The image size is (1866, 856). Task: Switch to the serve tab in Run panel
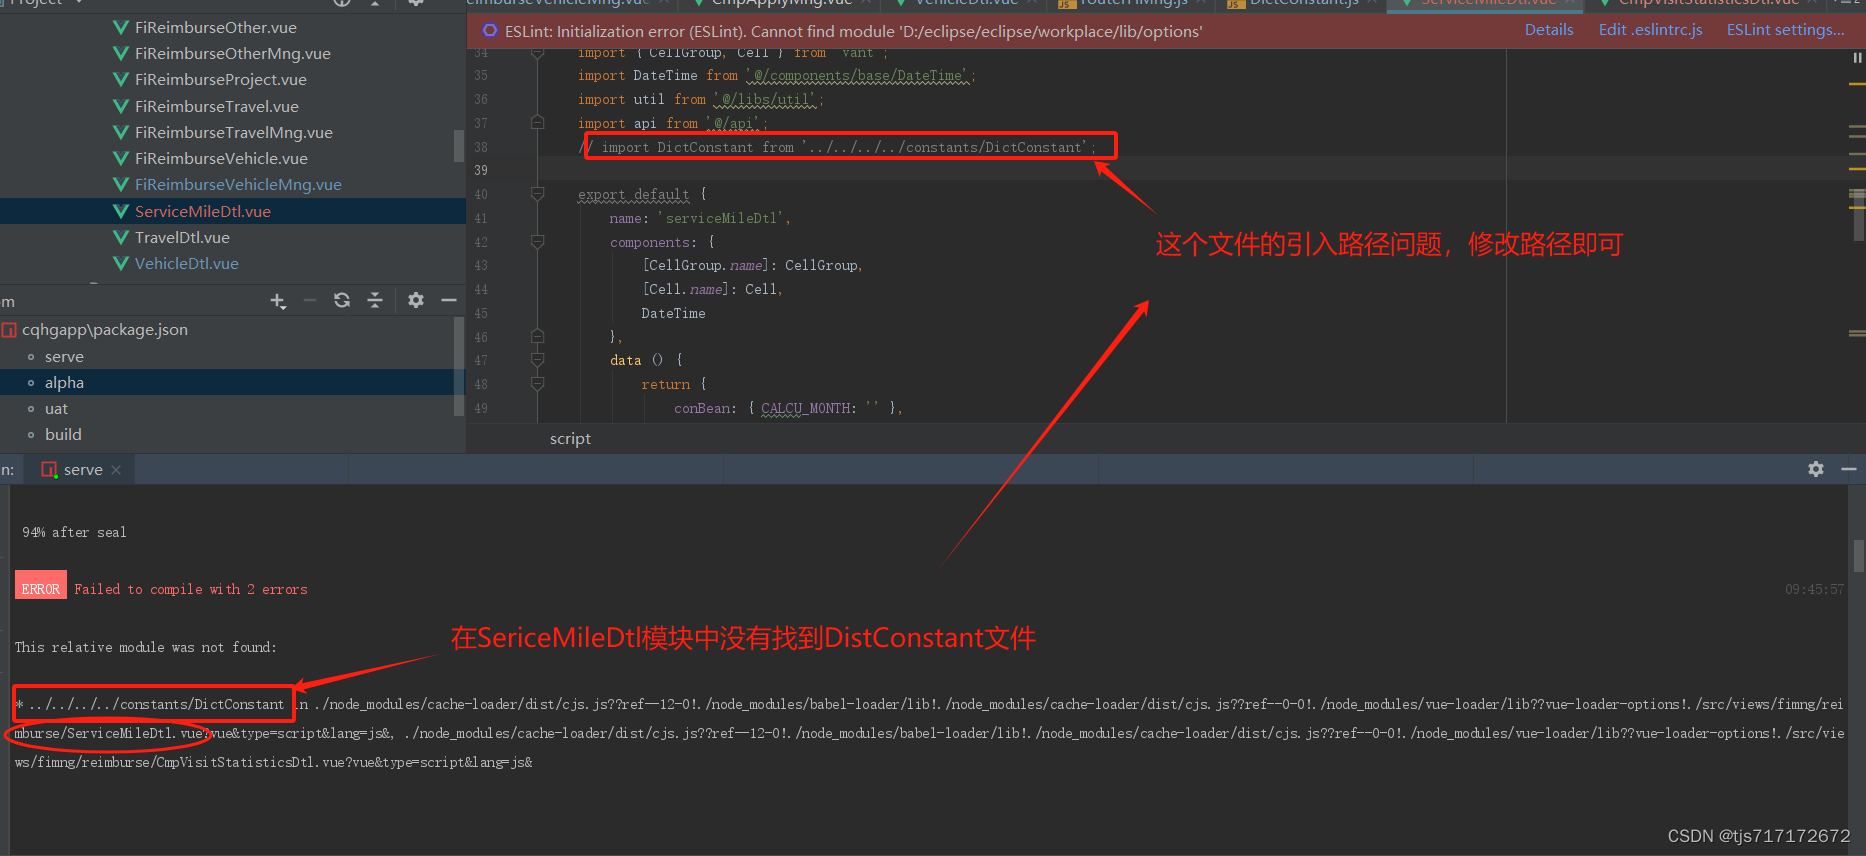click(83, 470)
